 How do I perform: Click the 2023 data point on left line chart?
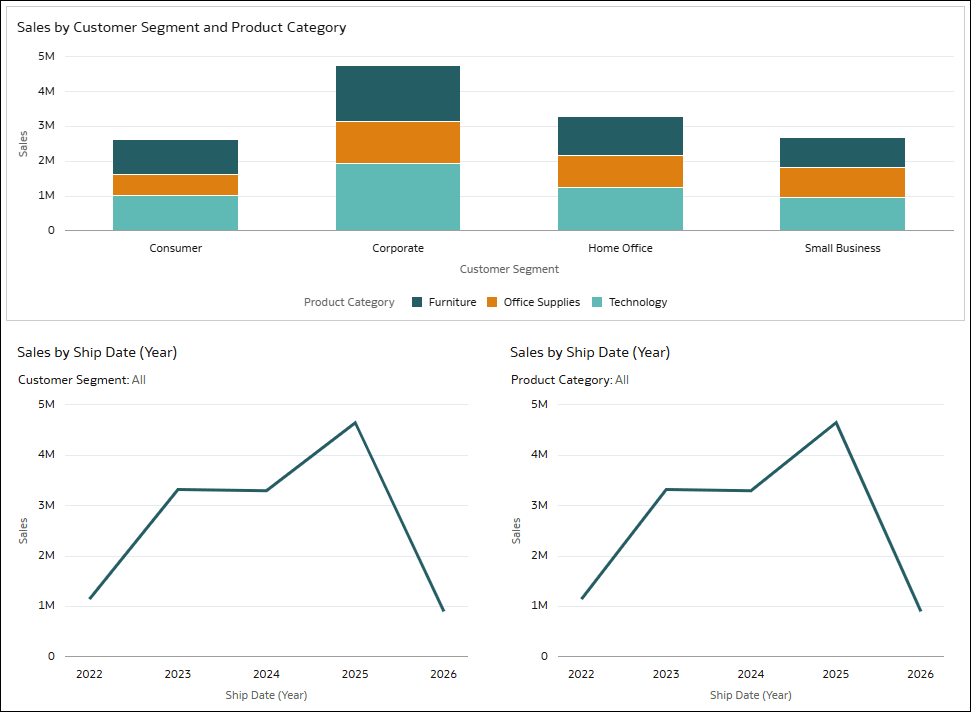click(178, 489)
